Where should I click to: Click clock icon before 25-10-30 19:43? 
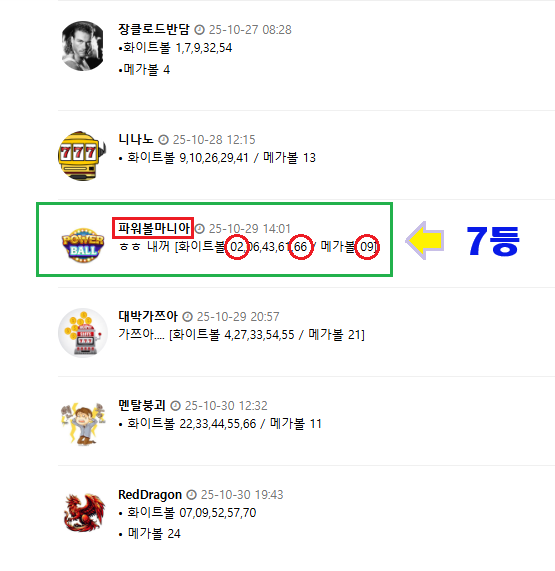point(192,495)
